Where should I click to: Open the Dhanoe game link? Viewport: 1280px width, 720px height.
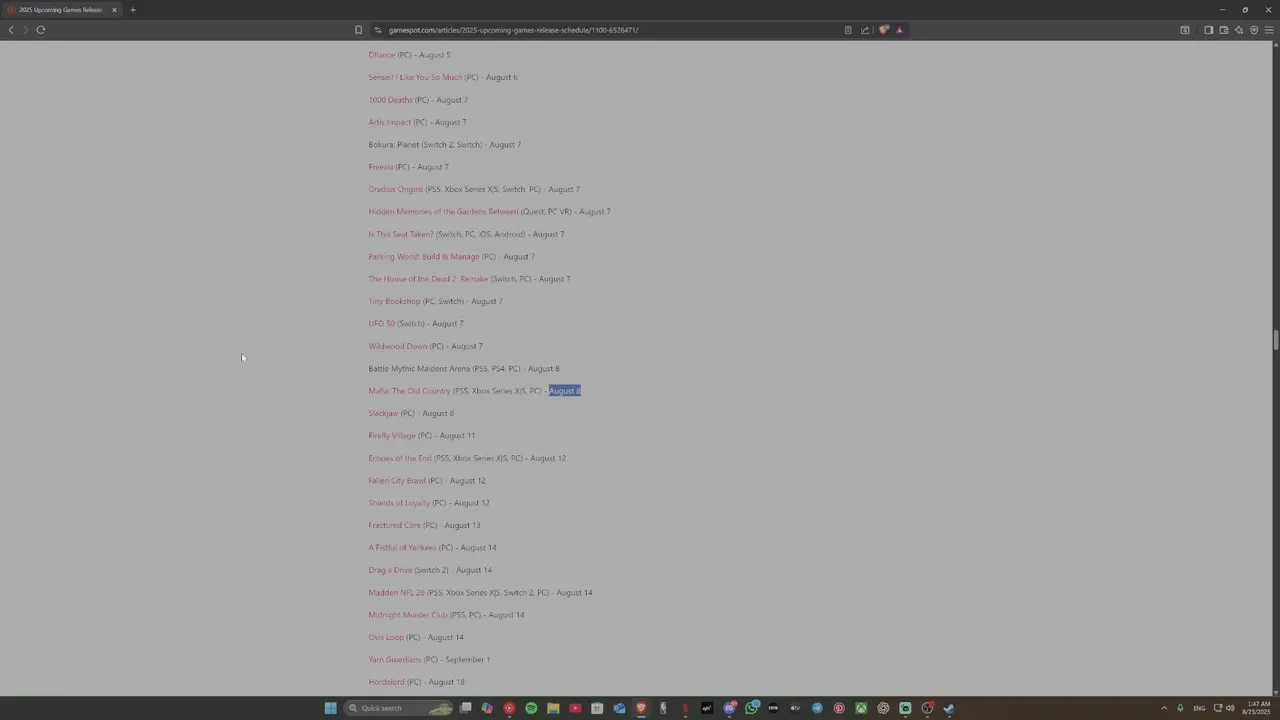[x=382, y=55]
